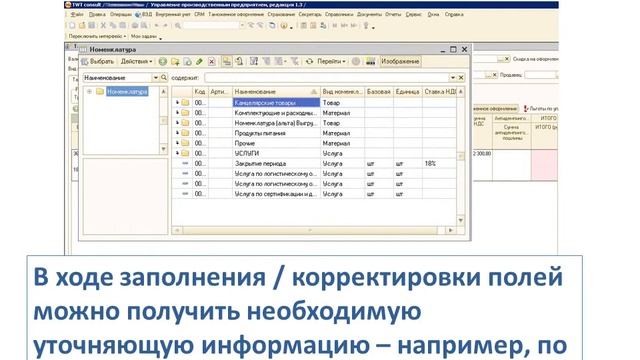This screenshot has width=640, height=360.
Task: Open the Операции menu
Action: click(121, 14)
